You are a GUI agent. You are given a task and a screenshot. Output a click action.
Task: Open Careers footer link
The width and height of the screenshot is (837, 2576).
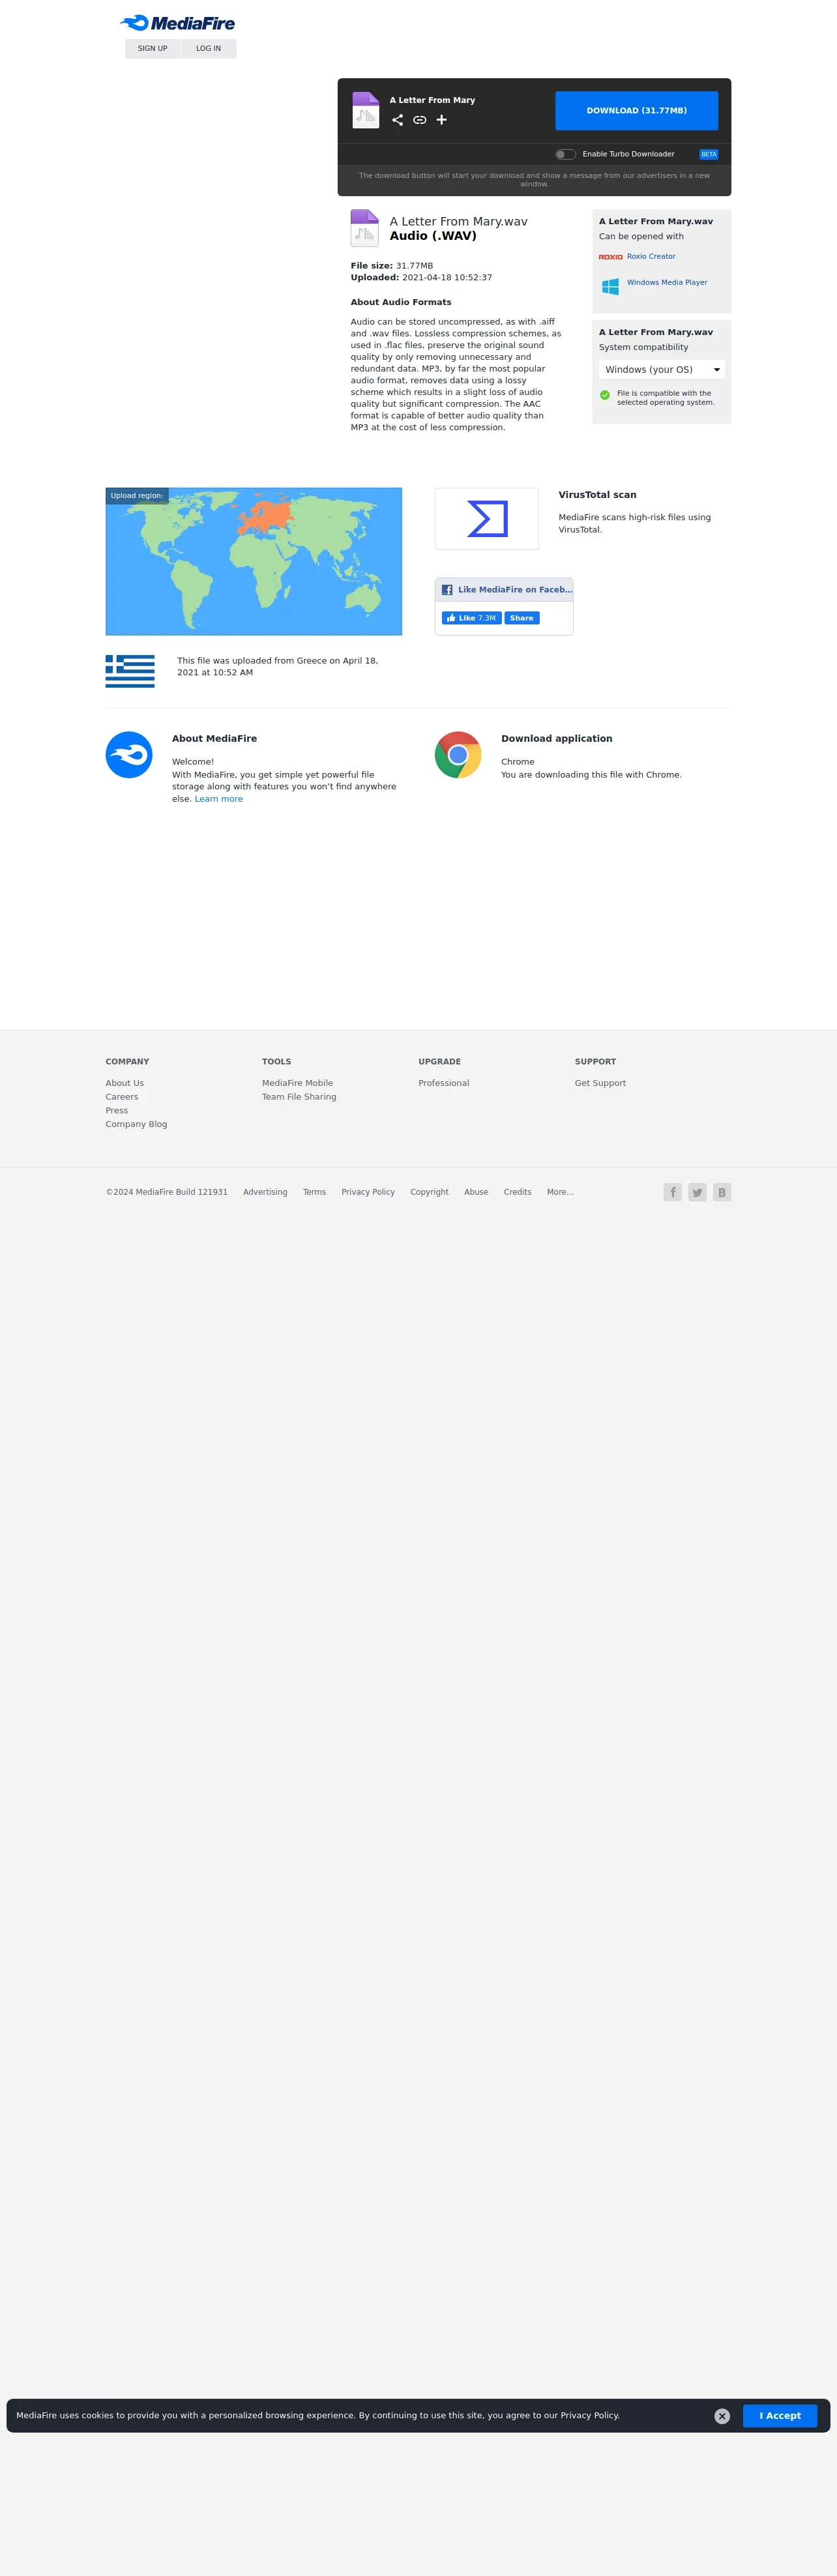[122, 1097]
